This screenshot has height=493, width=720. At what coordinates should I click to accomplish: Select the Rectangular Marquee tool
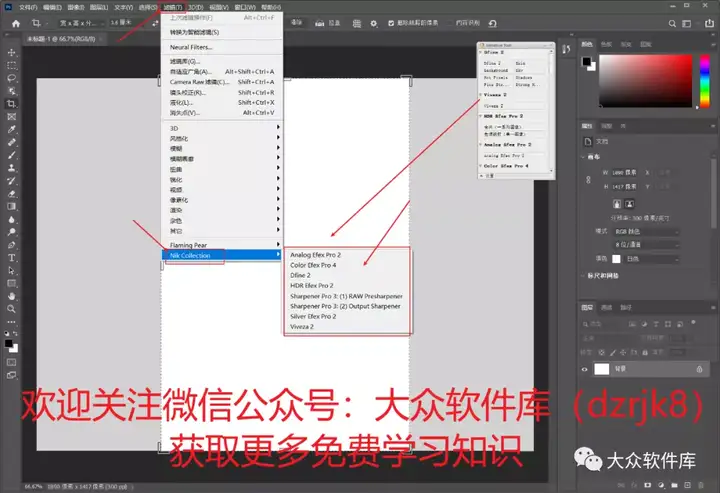coord(11,65)
